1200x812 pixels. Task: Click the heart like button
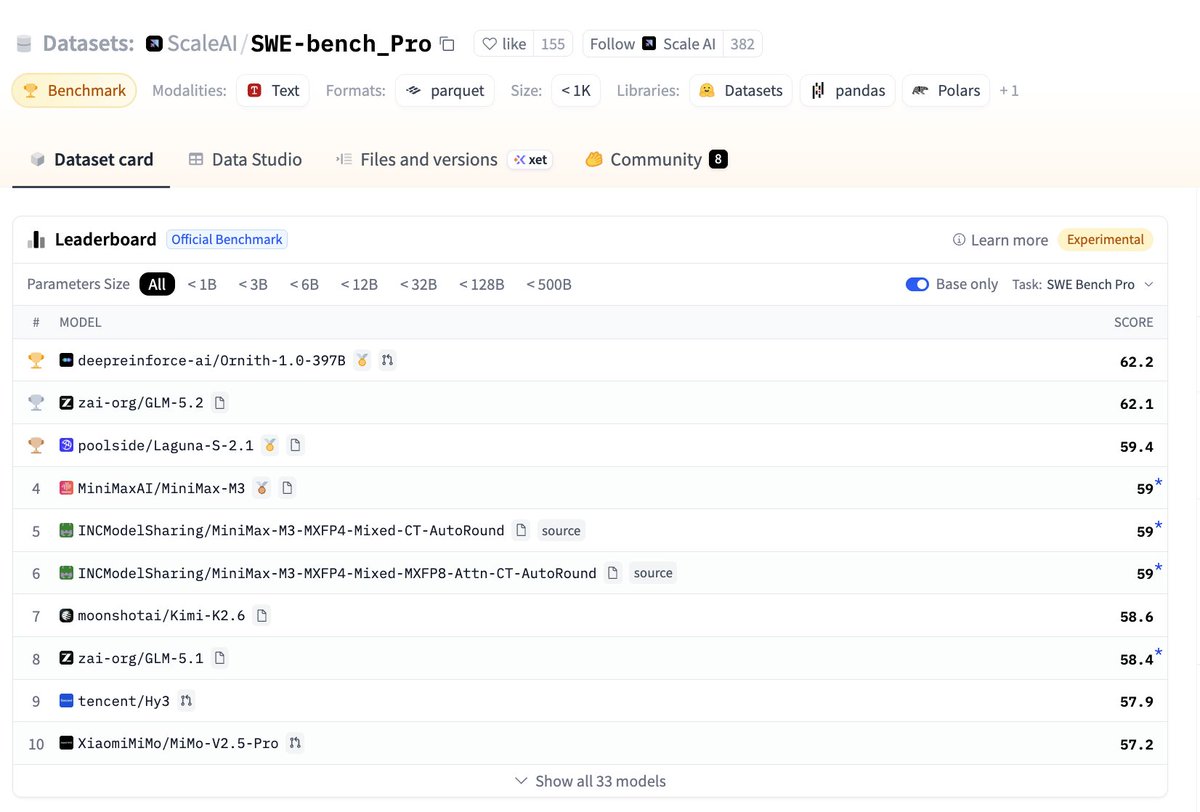[x=504, y=44]
